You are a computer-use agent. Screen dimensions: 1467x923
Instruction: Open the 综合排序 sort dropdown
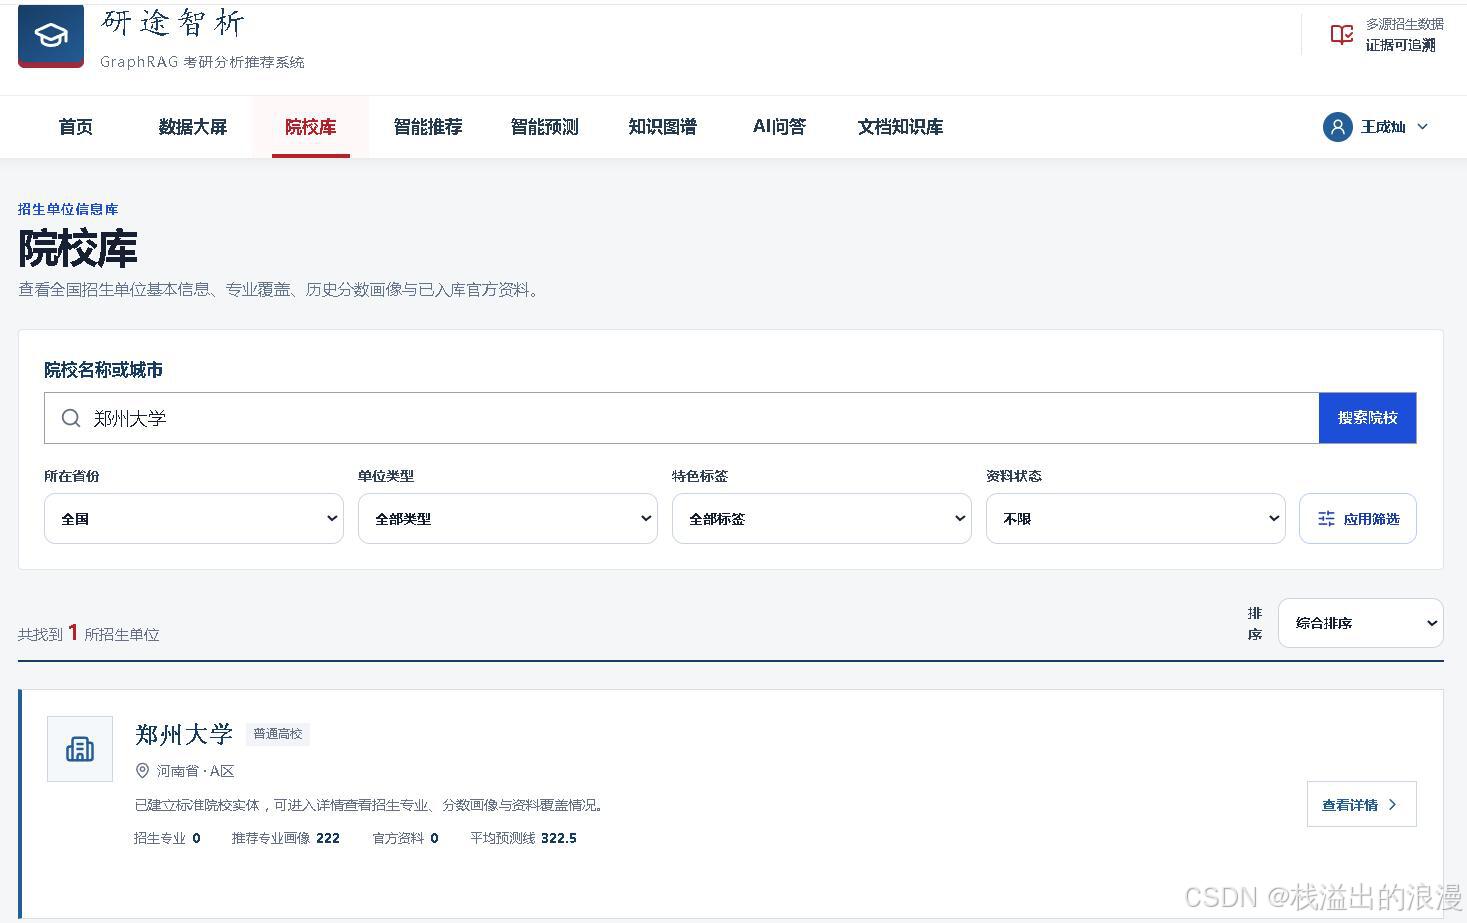click(1361, 623)
